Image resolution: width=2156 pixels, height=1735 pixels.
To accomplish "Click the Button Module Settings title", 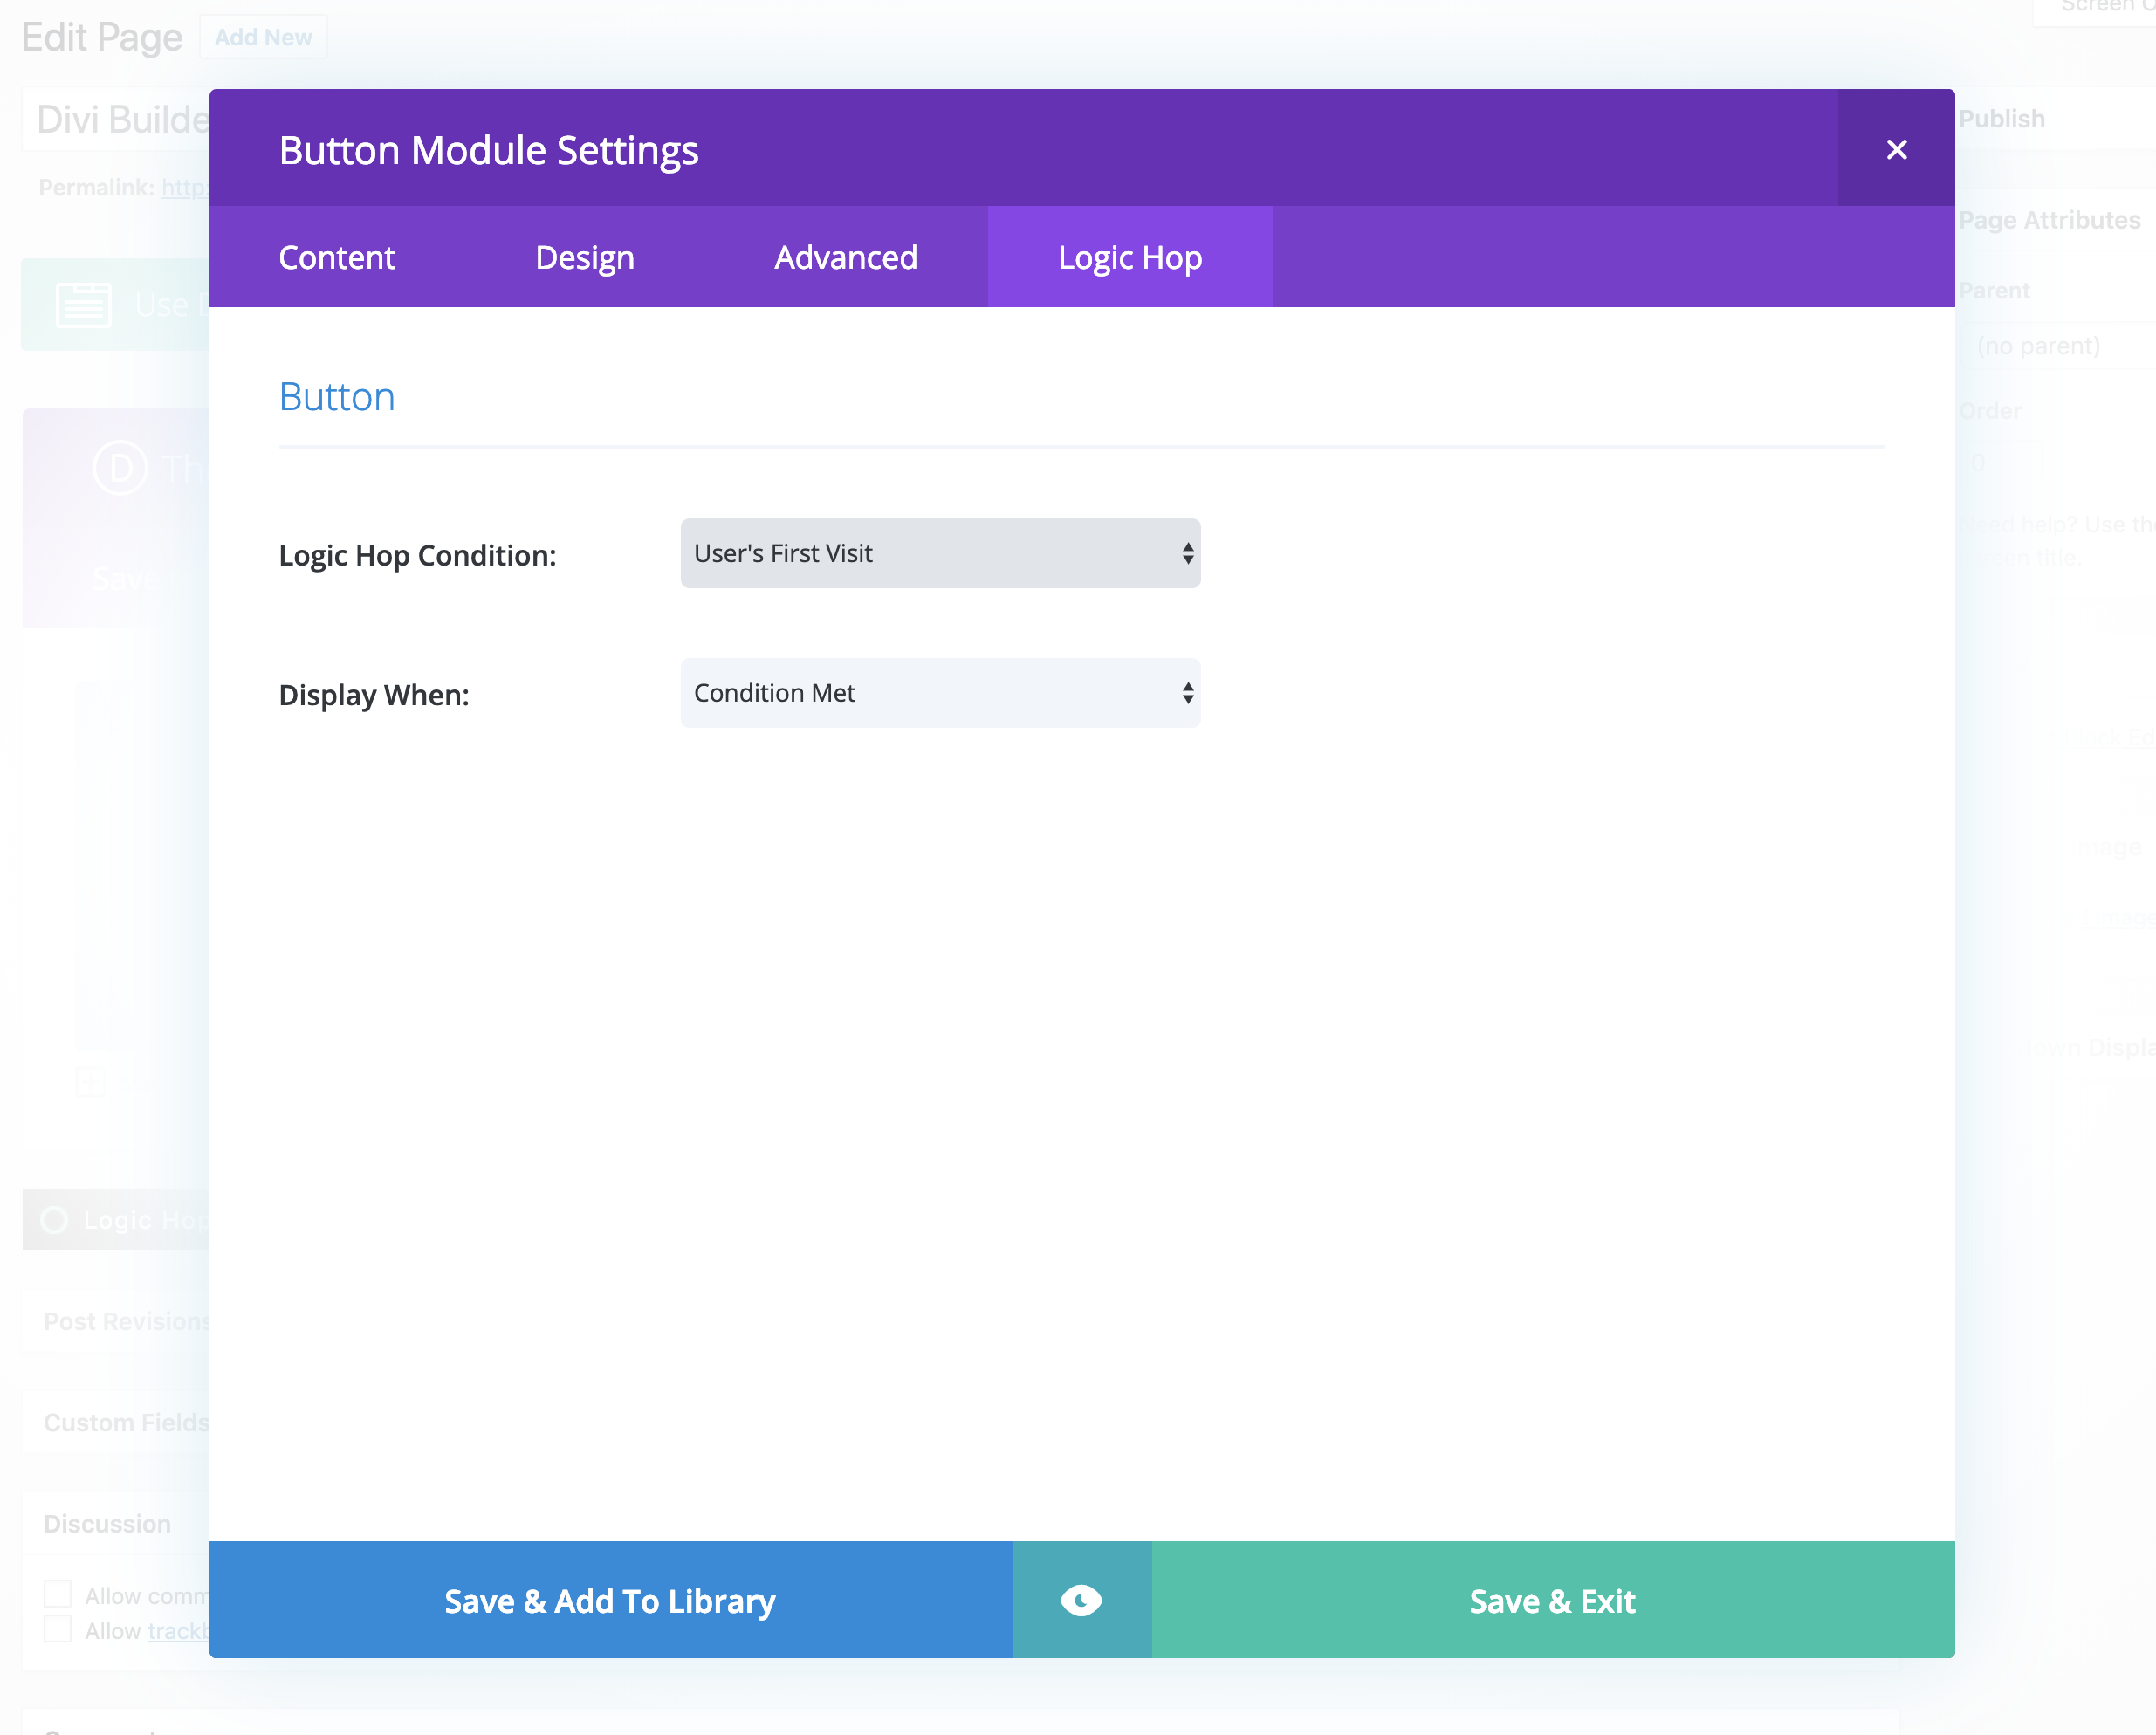I will [x=489, y=150].
